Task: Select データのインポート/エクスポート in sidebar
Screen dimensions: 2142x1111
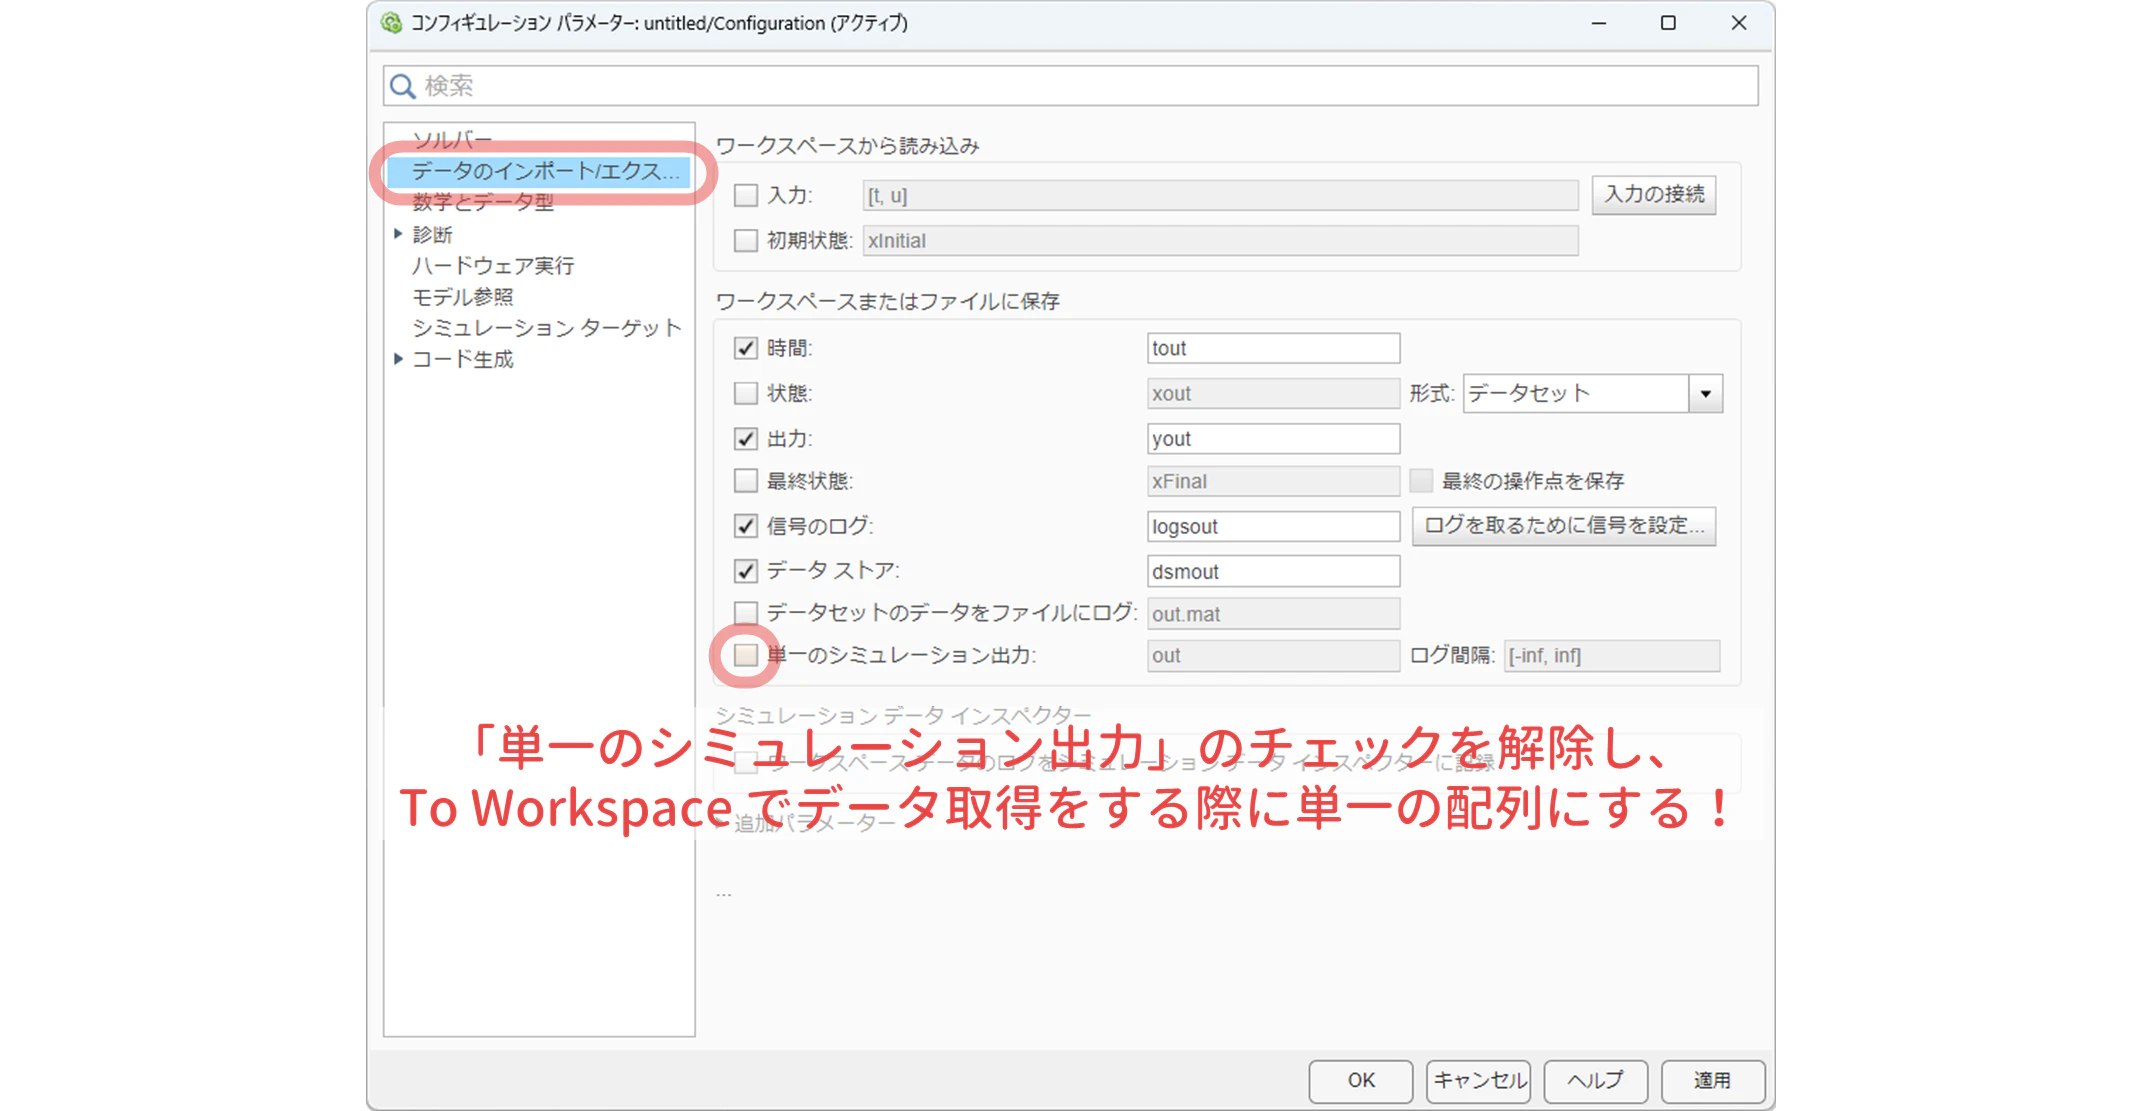Action: (538, 172)
